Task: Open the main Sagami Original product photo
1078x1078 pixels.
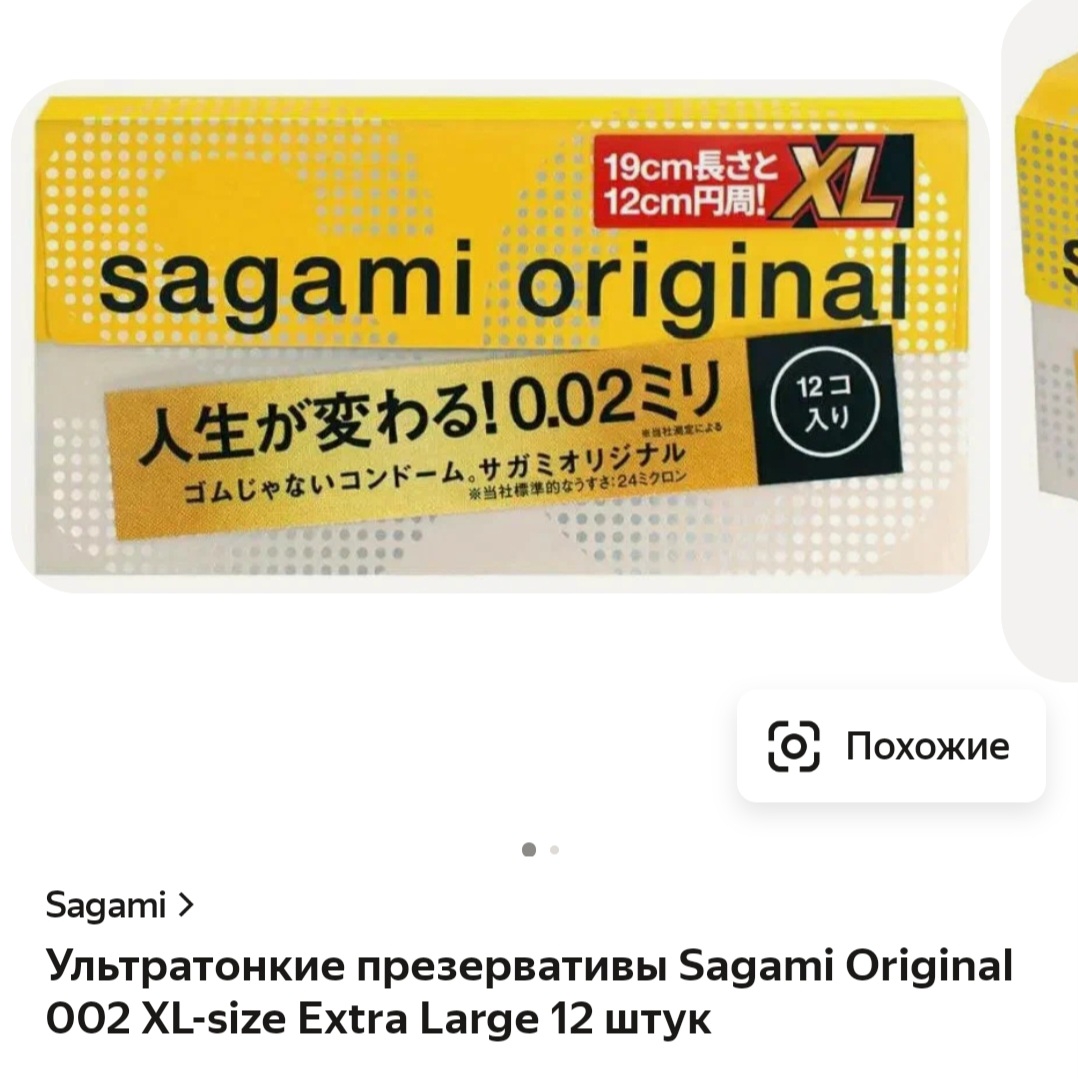Action: point(500,336)
